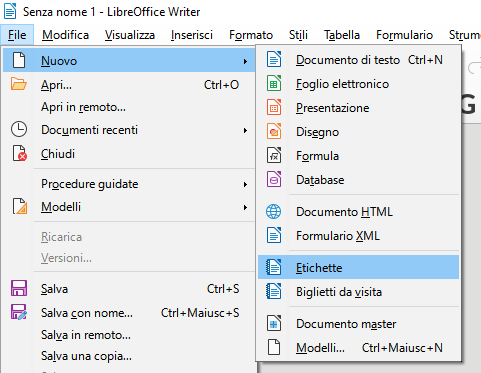Click the open folder icon beside Apri
The height and width of the screenshot is (373, 481).
coord(18,84)
